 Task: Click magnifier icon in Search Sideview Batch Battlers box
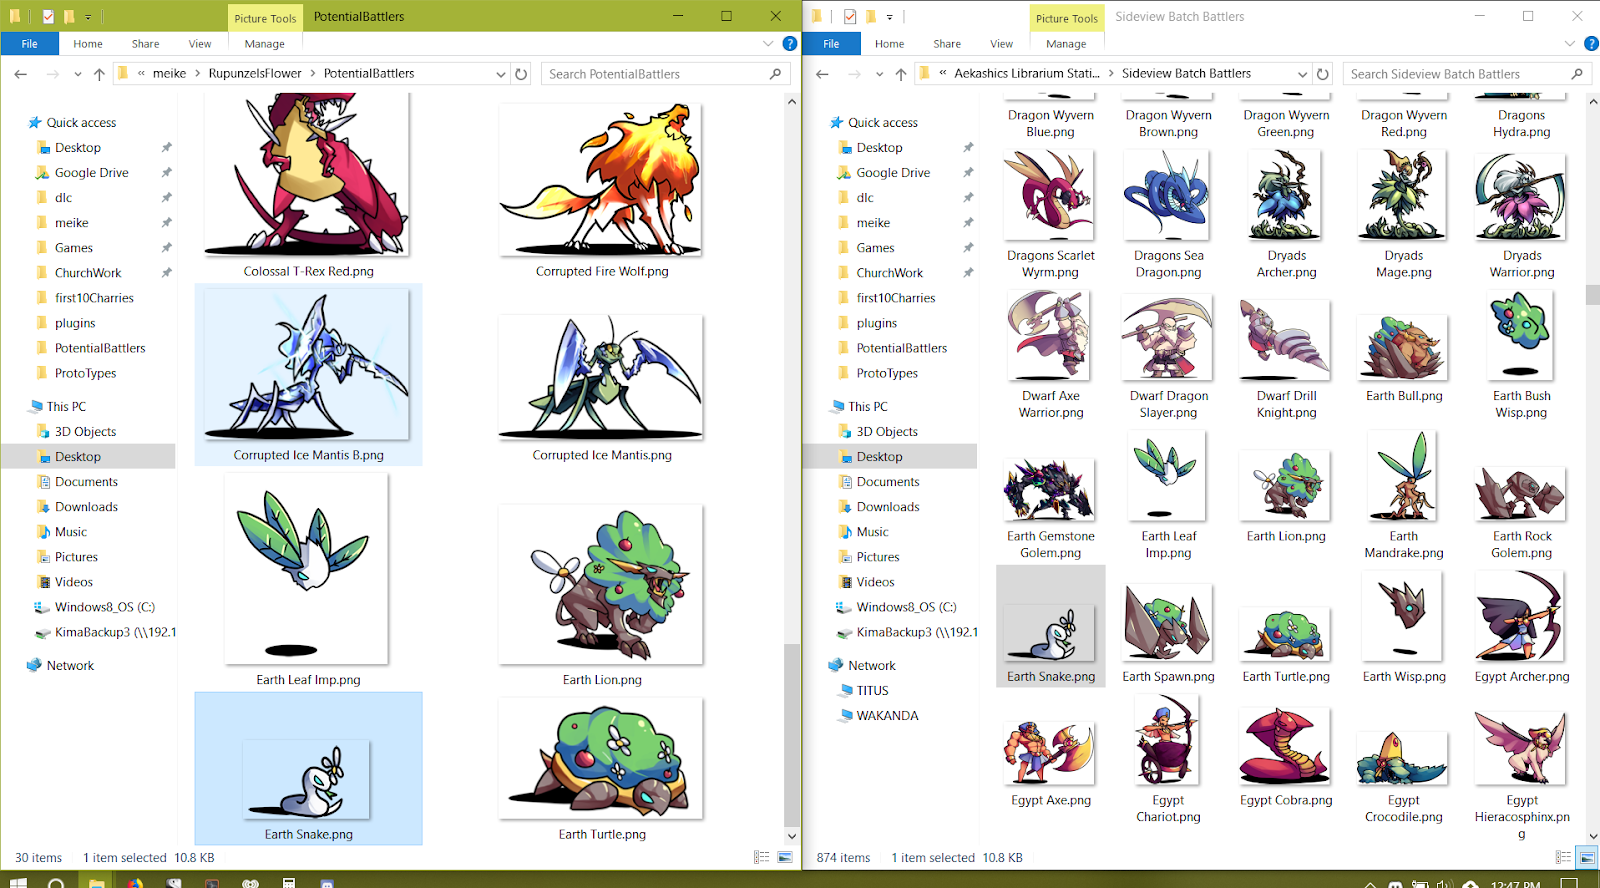coord(1577,74)
